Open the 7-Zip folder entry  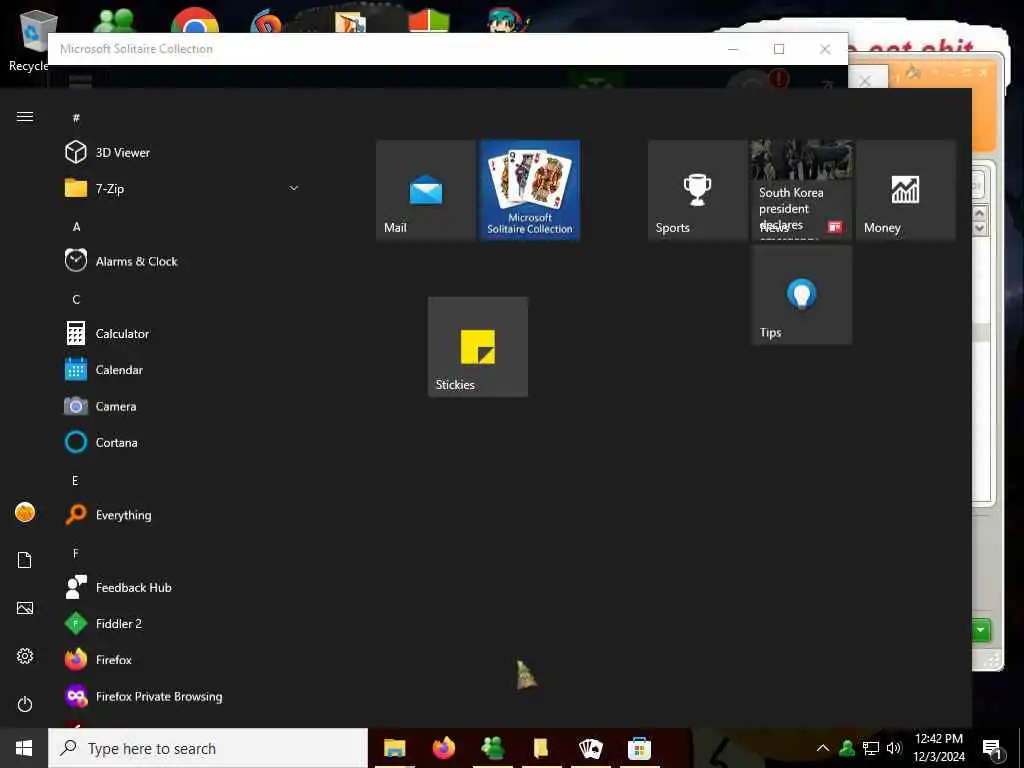[183, 189]
